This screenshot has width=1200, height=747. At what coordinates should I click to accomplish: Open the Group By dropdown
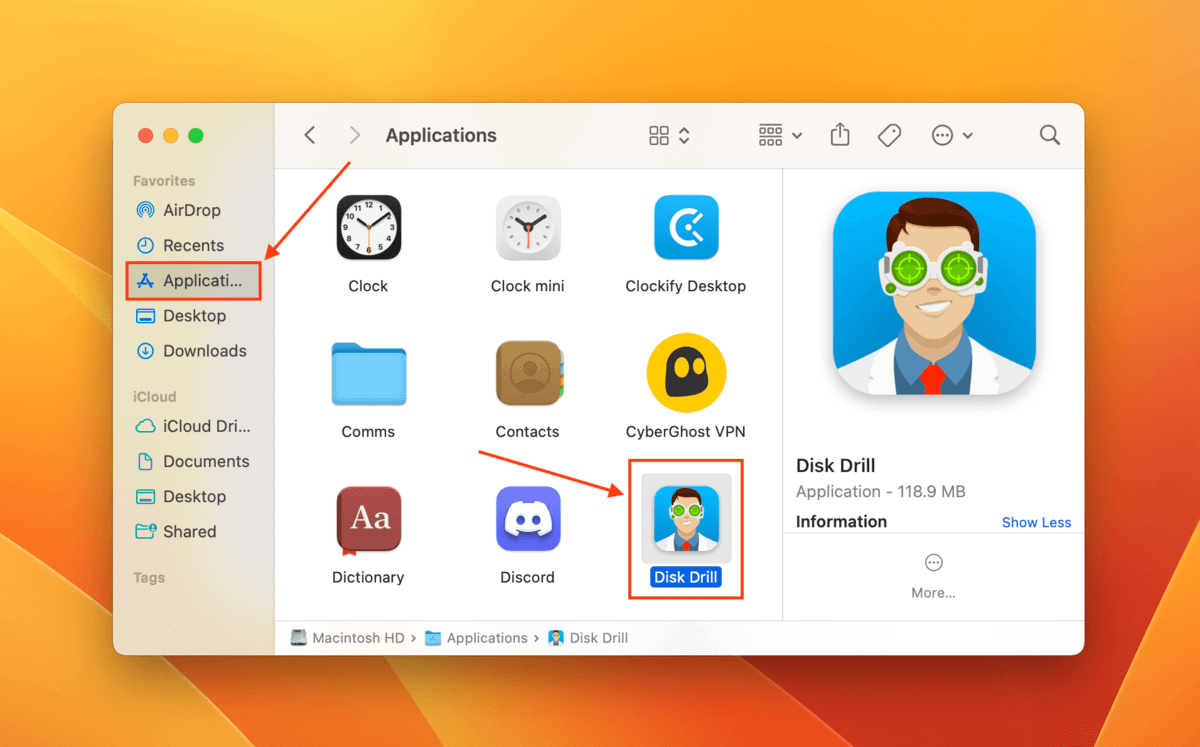coord(780,135)
